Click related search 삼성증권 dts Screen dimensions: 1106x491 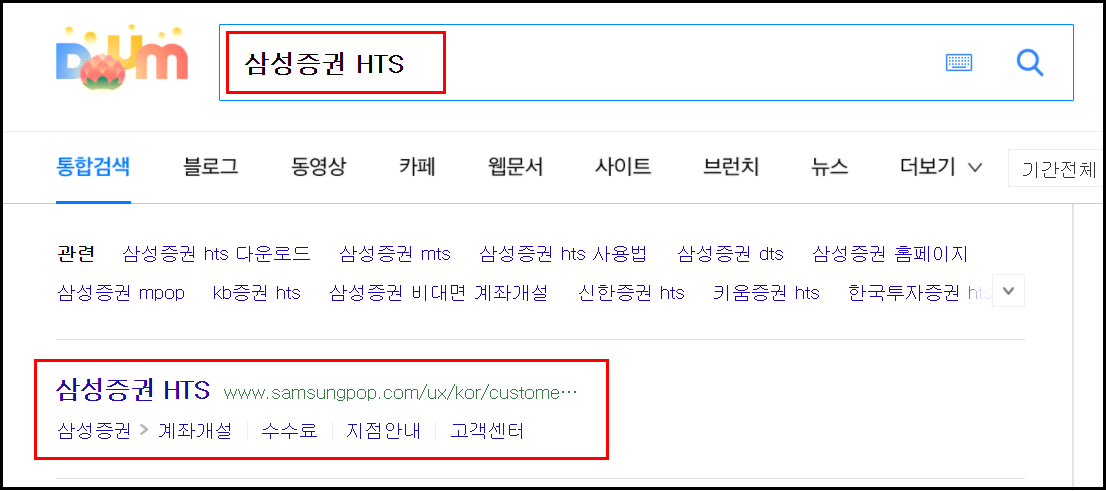tap(730, 254)
